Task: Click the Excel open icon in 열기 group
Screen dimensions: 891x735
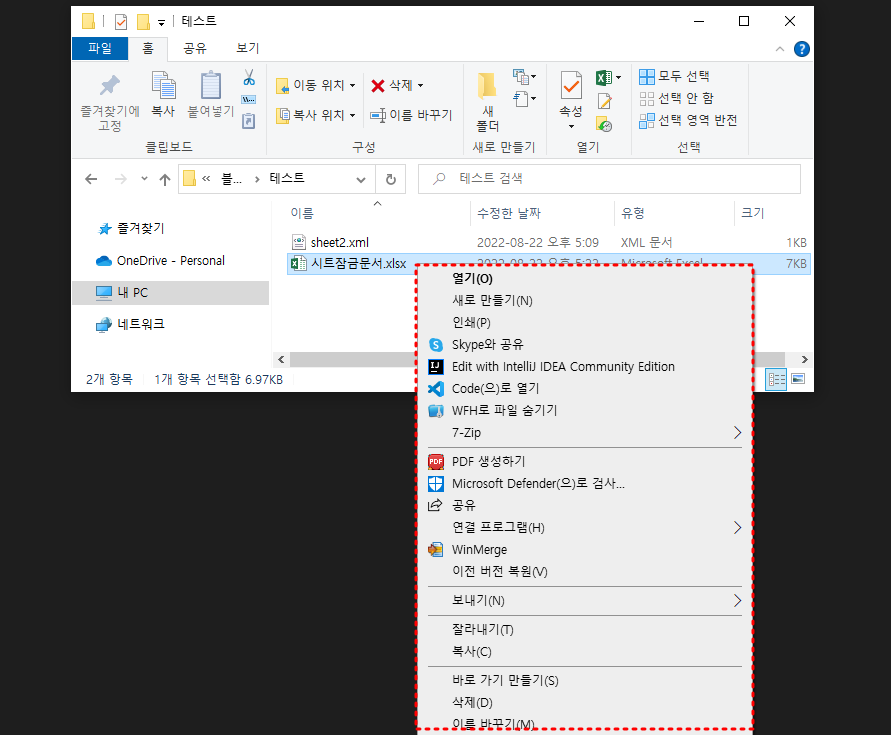Action: (603, 77)
